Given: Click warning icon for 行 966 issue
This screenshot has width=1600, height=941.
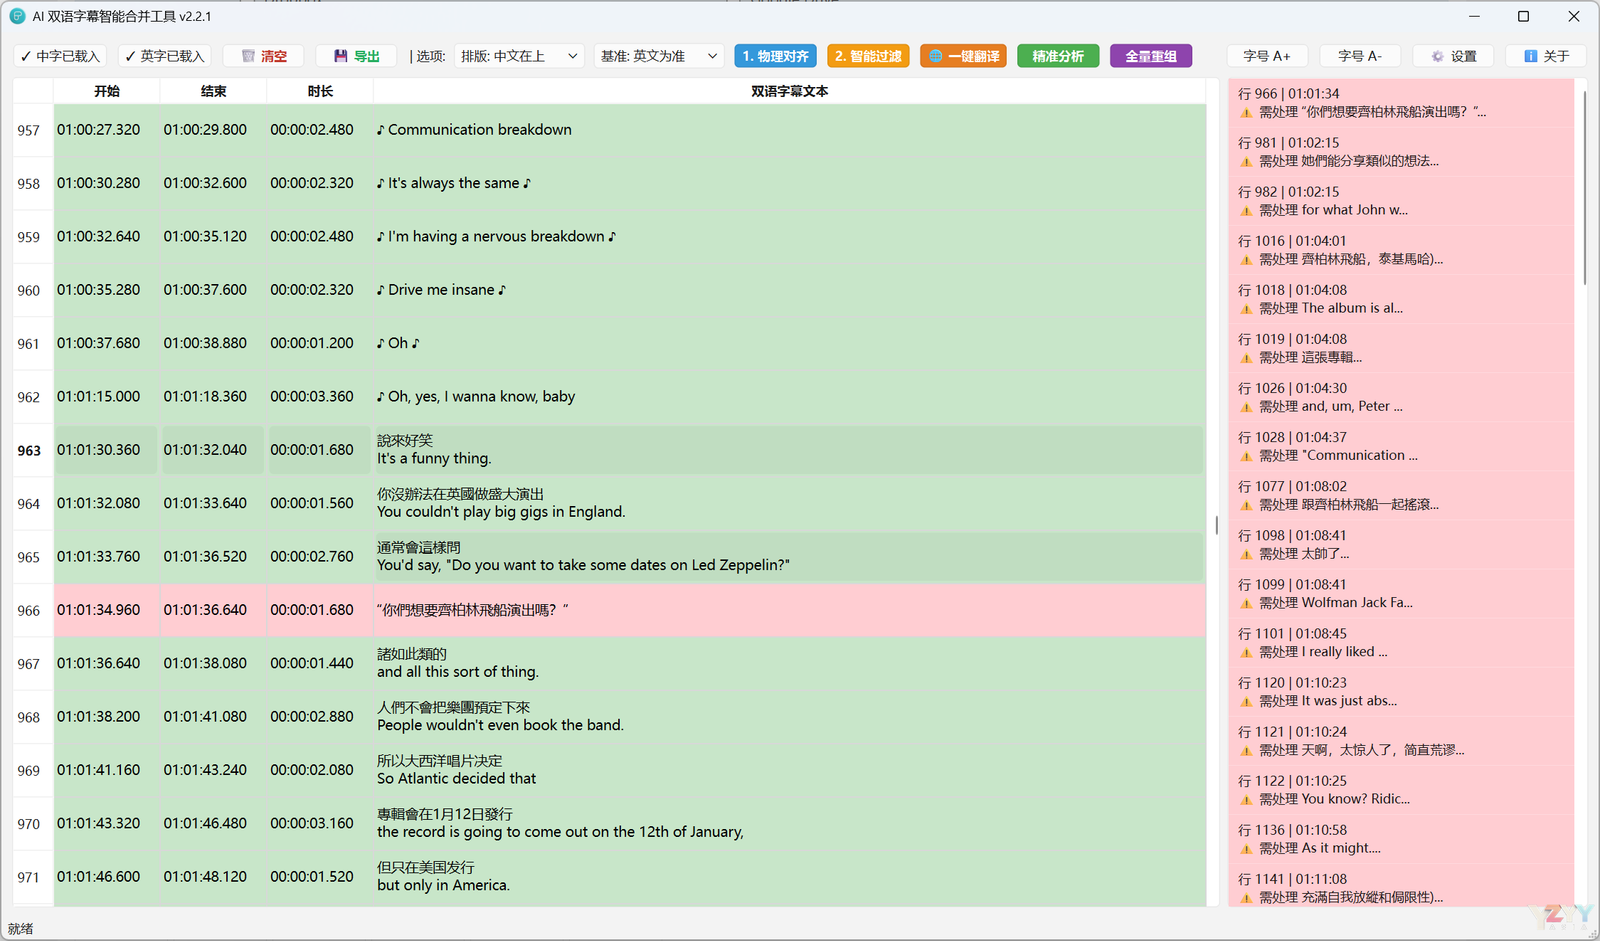Looking at the screenshot, I should coord(1246,113).
